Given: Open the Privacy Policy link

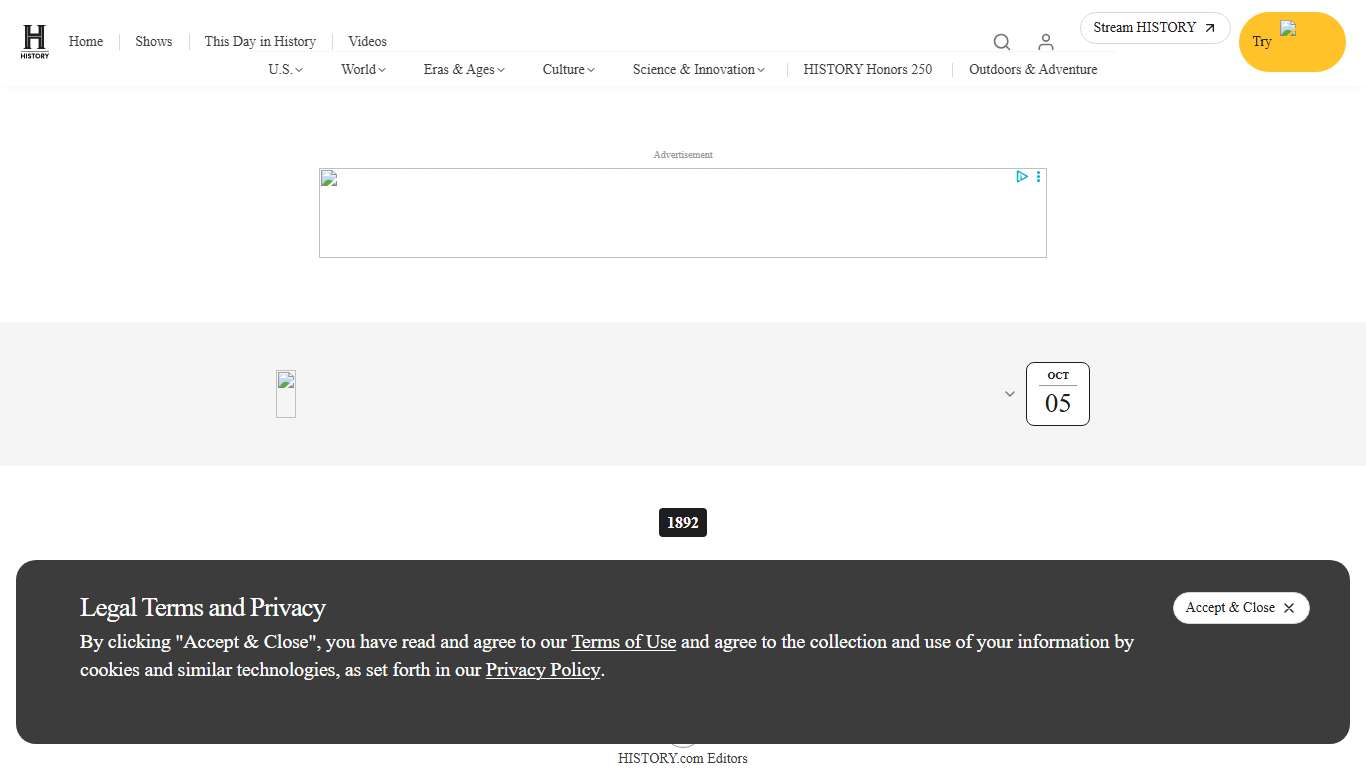Looking at the screenshot, I should pyautogui.click(x=543, y=670).
